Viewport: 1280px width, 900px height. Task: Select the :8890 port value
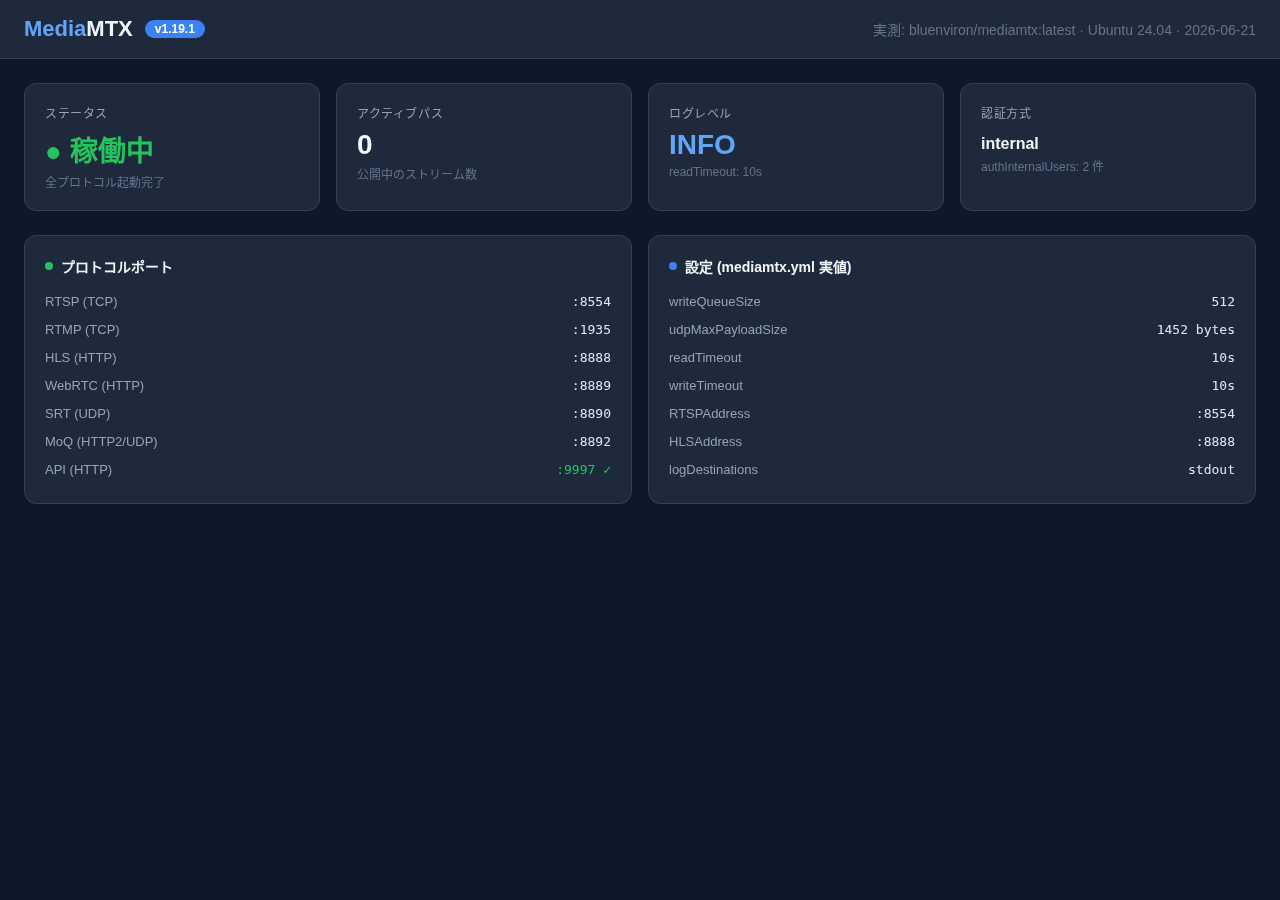click(x=591, y=414)
